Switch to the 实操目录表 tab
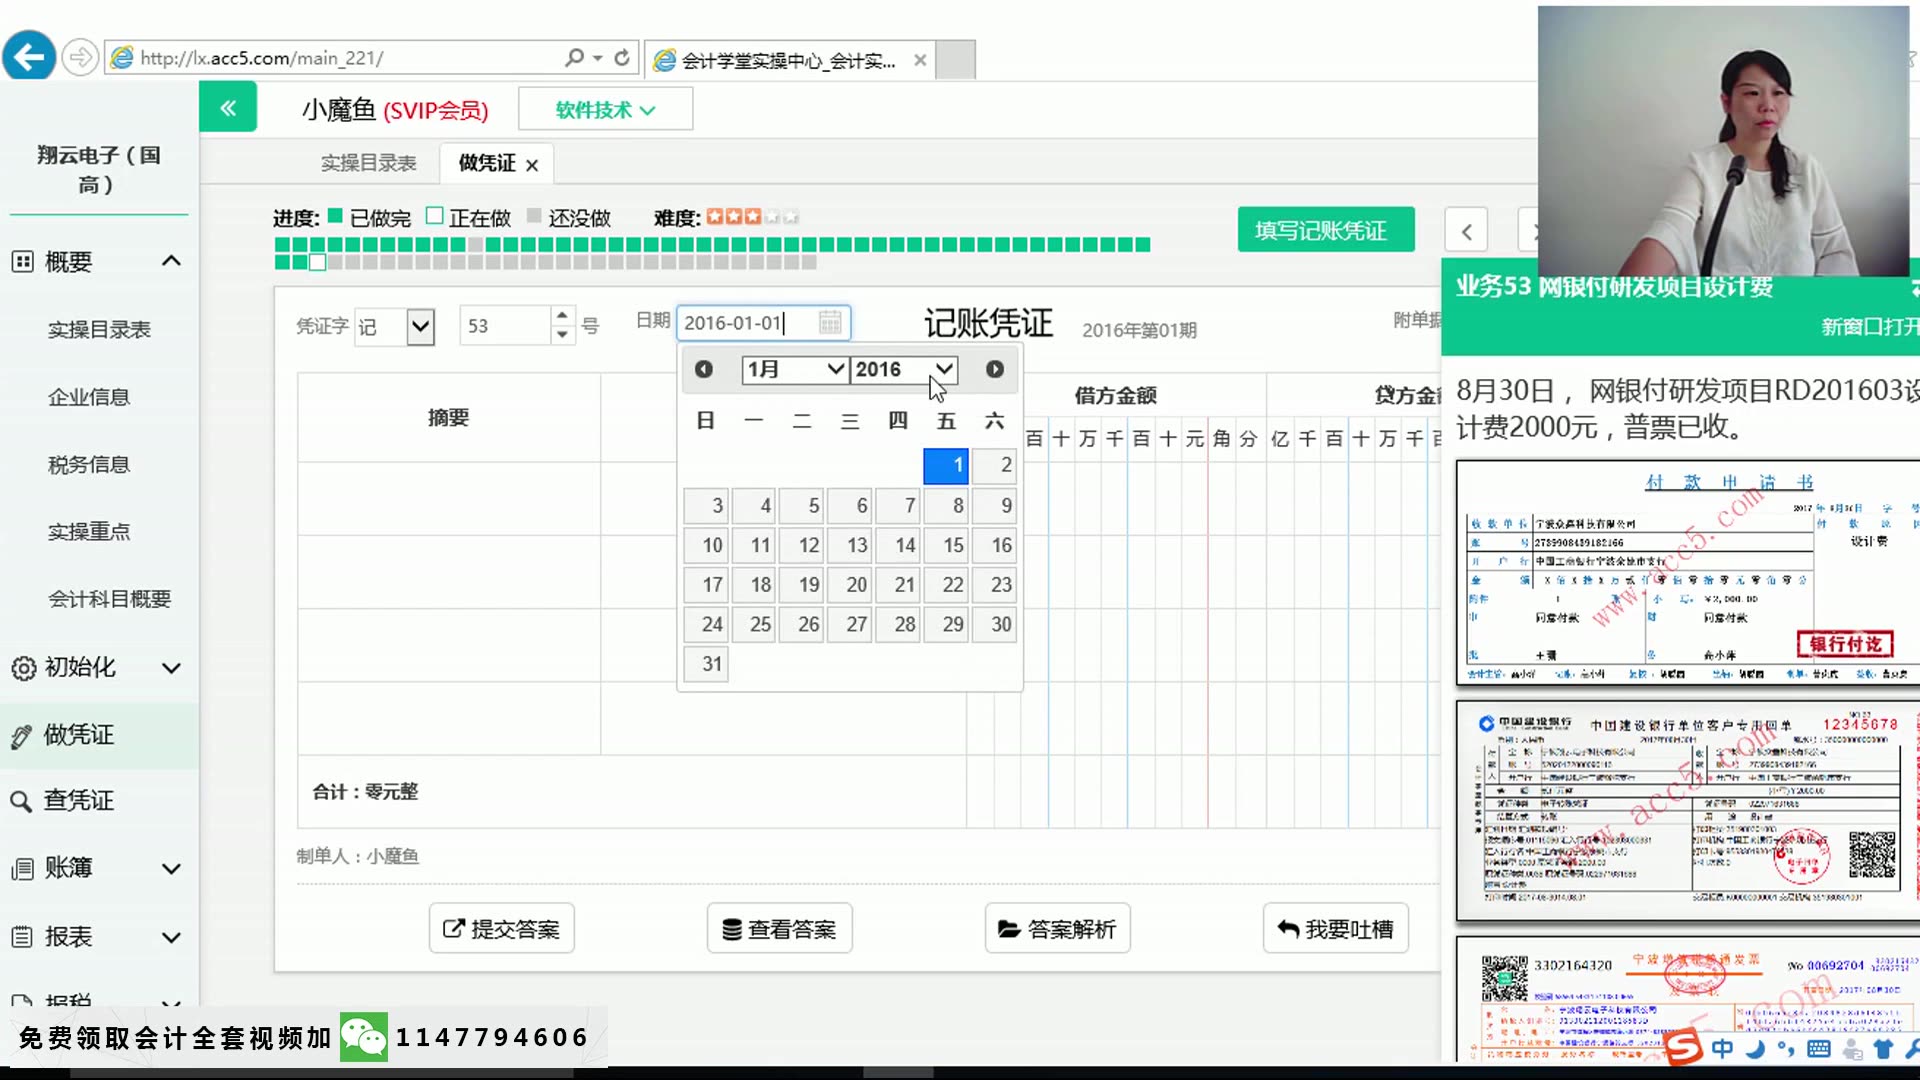1920x1080 pixels. click(x=368, y=163)
